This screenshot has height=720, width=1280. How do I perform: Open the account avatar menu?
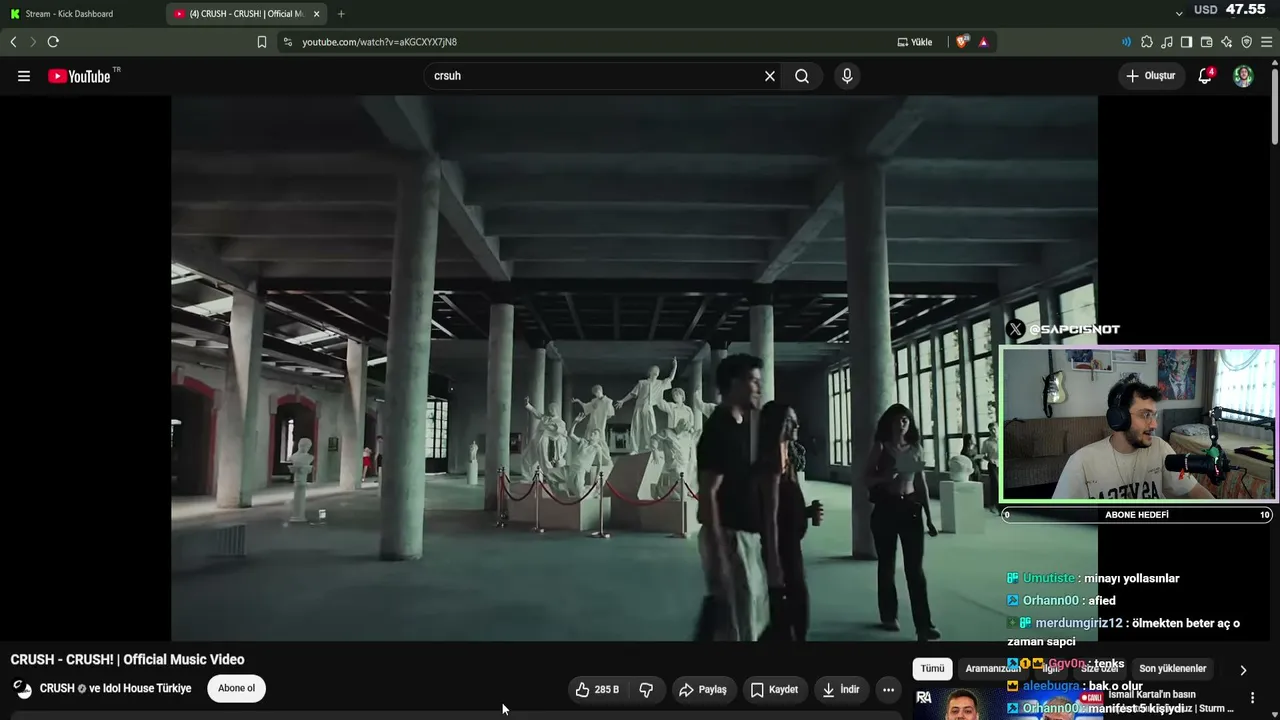pos(1243,76)
